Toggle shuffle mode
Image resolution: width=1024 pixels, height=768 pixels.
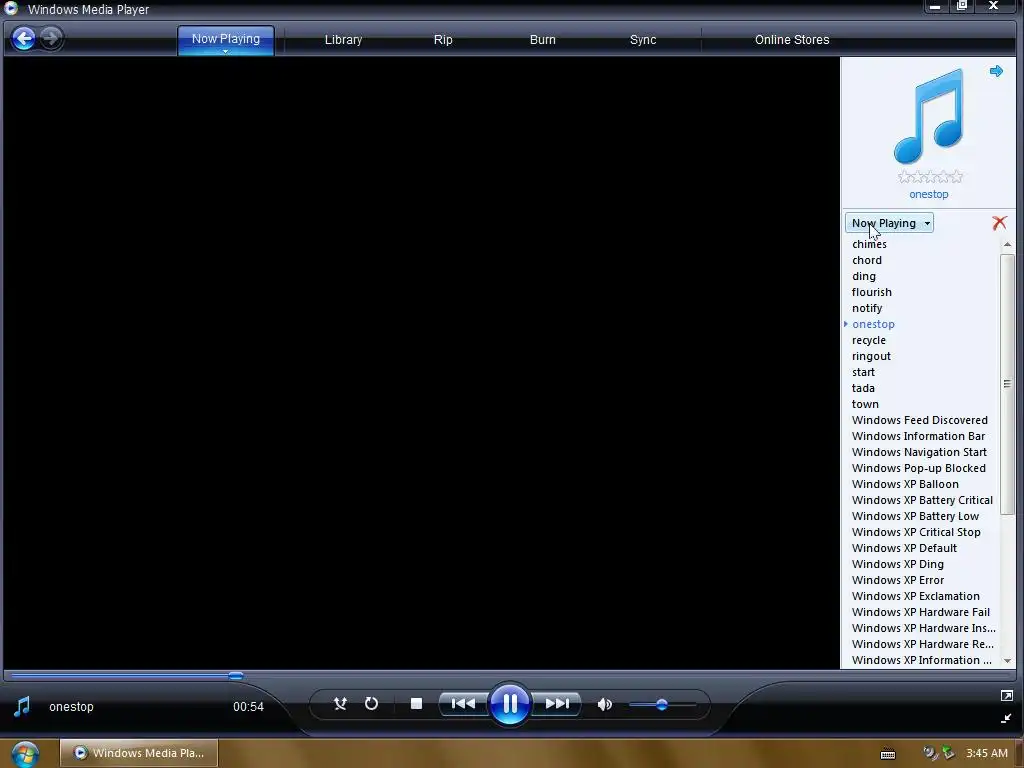[x=340, y=703]
